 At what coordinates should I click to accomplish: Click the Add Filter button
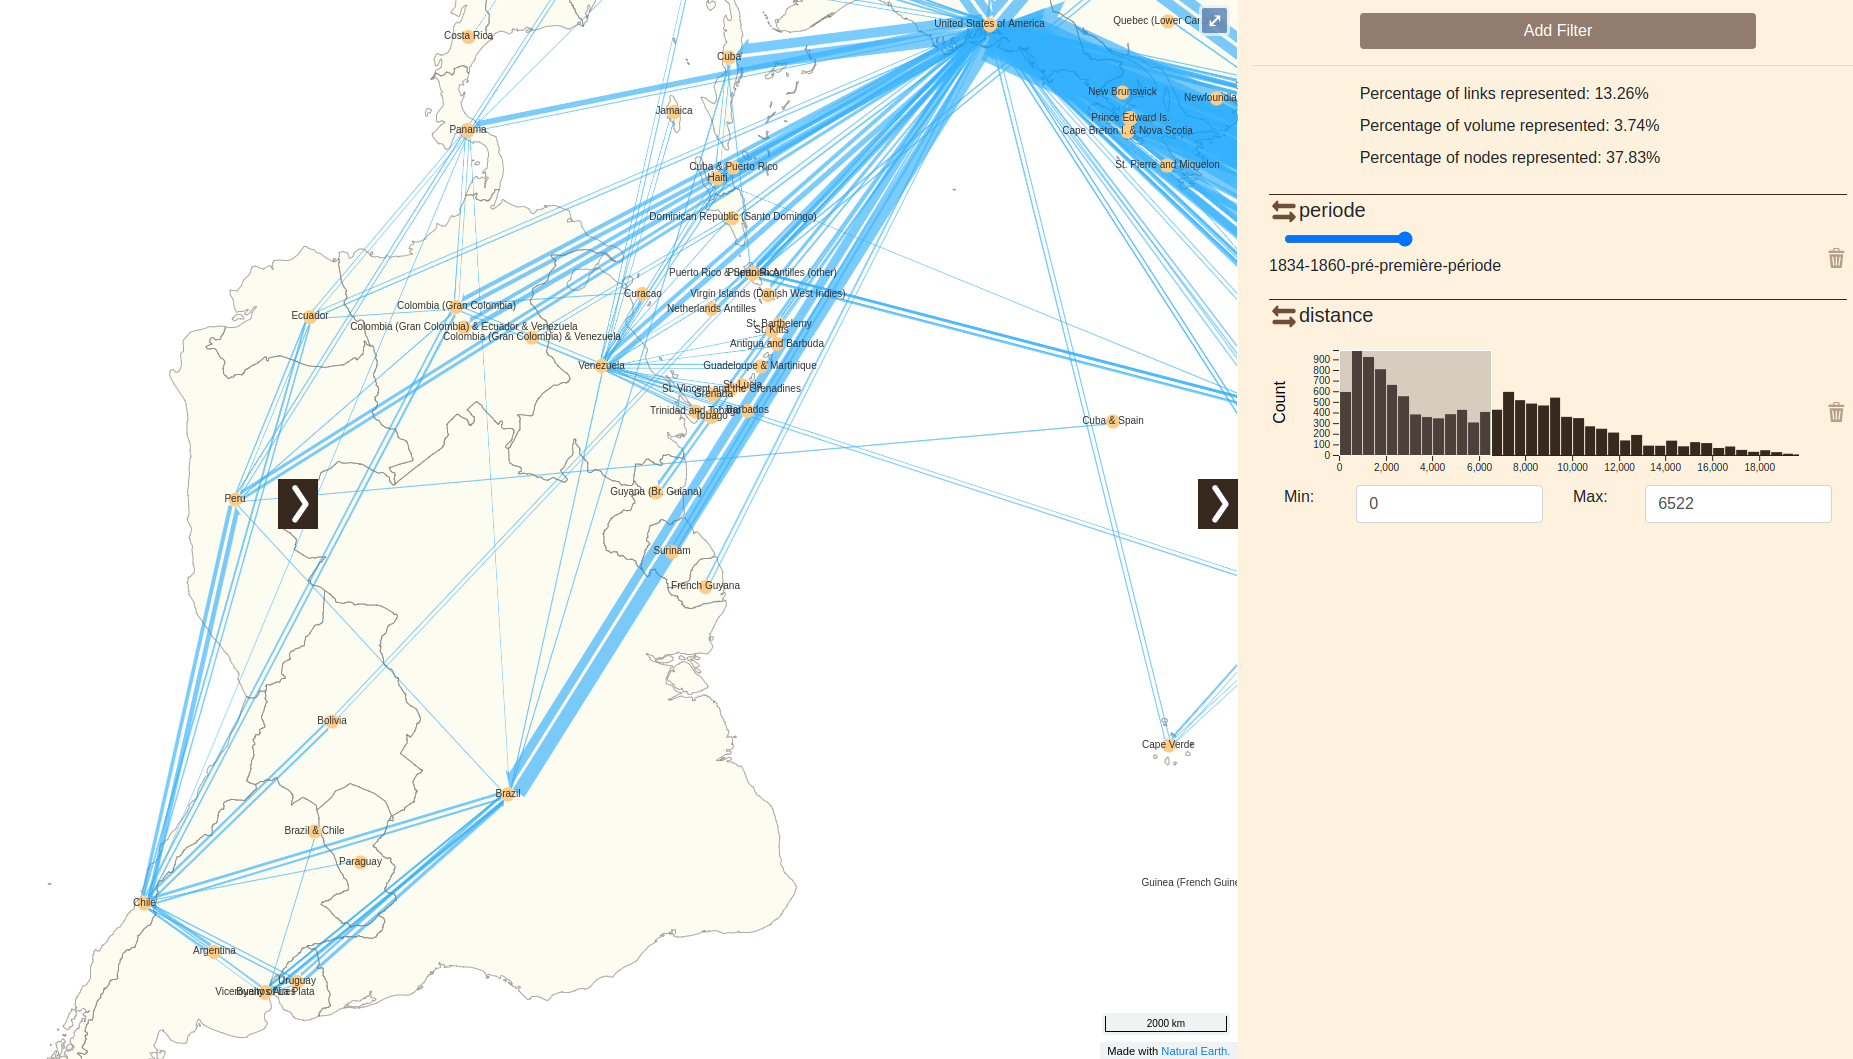(1557, 31)
